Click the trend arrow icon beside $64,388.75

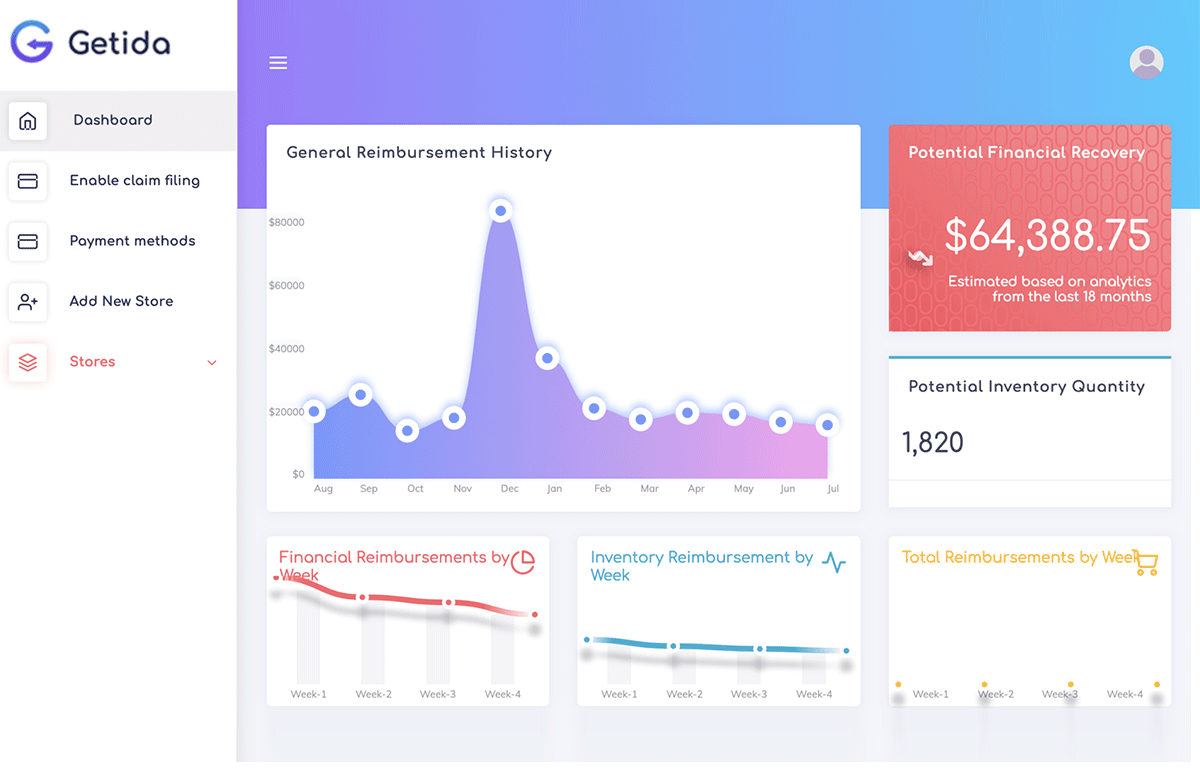(920, 259)
